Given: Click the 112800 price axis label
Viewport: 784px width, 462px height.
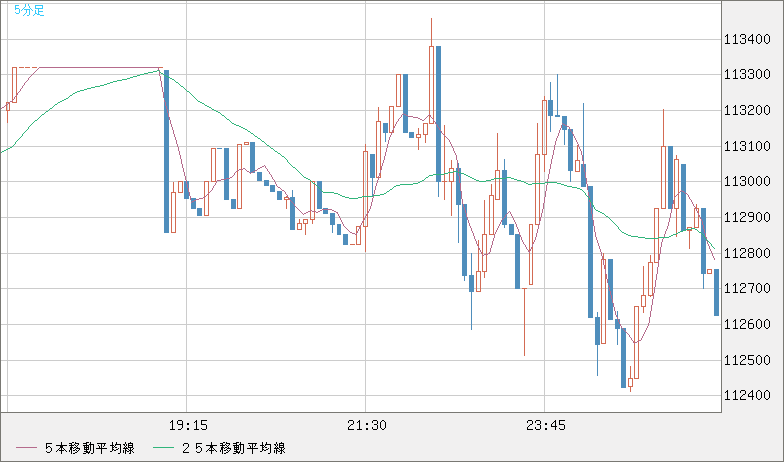Looking at the screenshot, I should pyautogui.click(x=747, y=253).
